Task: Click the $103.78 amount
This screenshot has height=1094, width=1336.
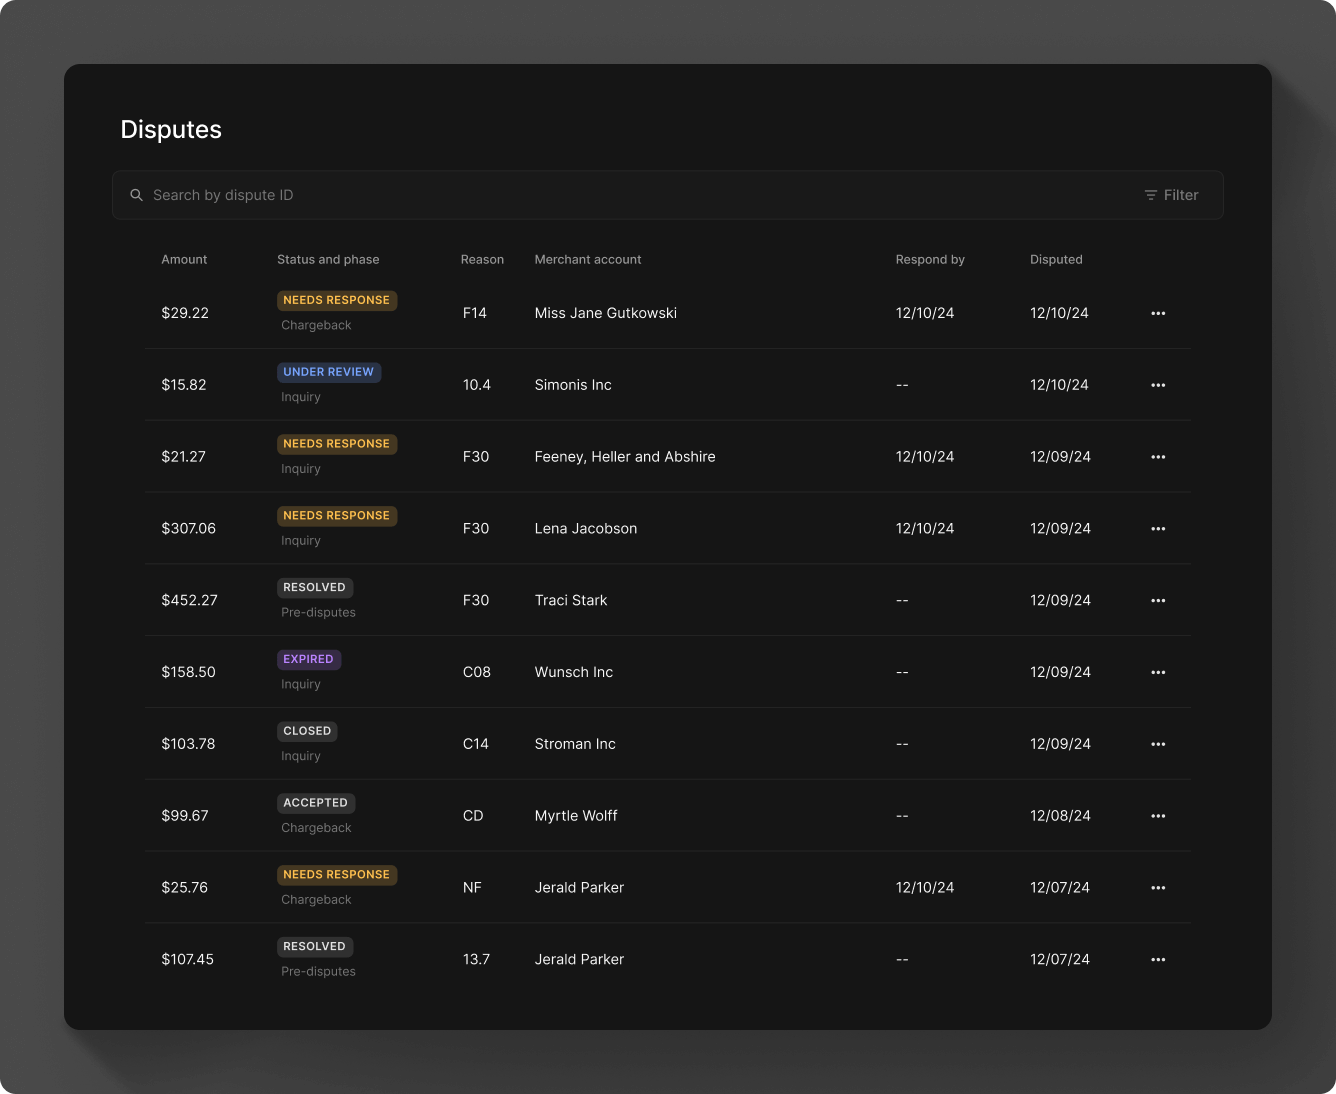Action: [x=189, y=744]
